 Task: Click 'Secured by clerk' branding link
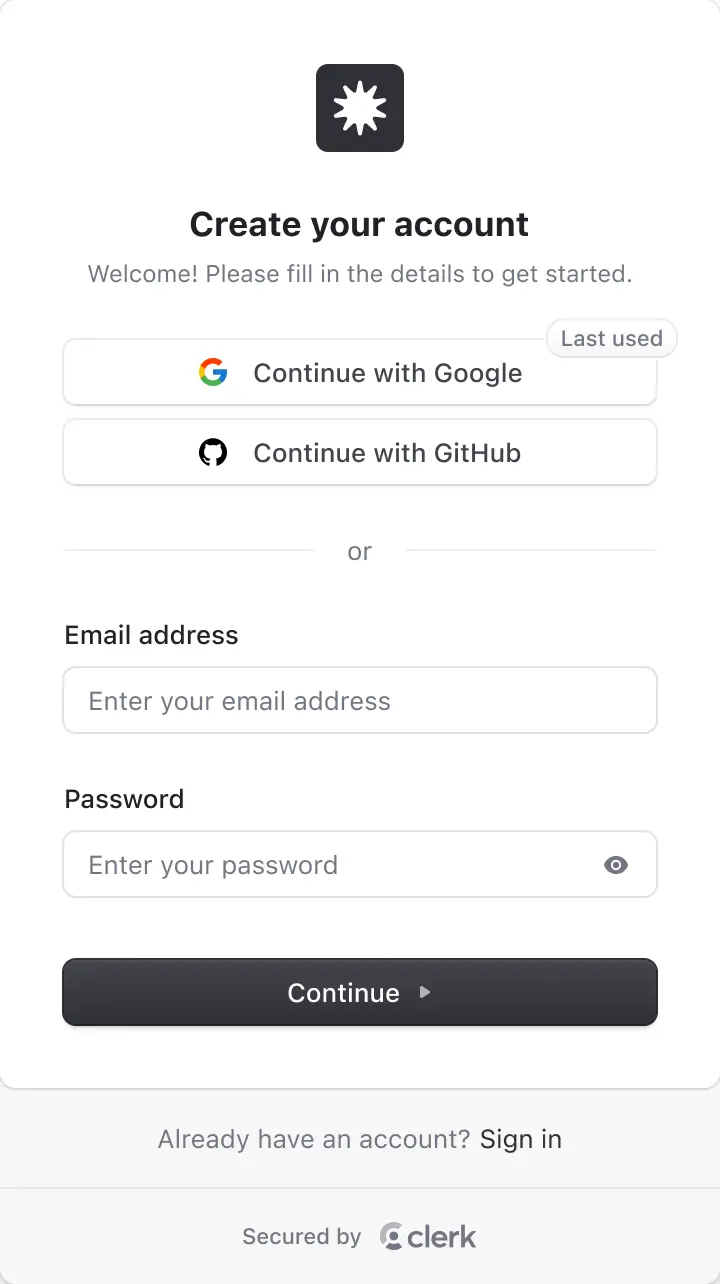pyautogui.click(x=358, y=1237)
